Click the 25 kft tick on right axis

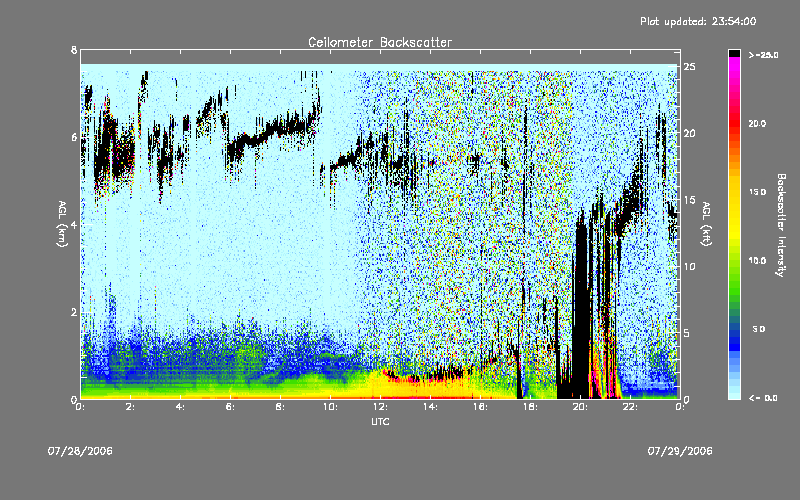point(689,66)
